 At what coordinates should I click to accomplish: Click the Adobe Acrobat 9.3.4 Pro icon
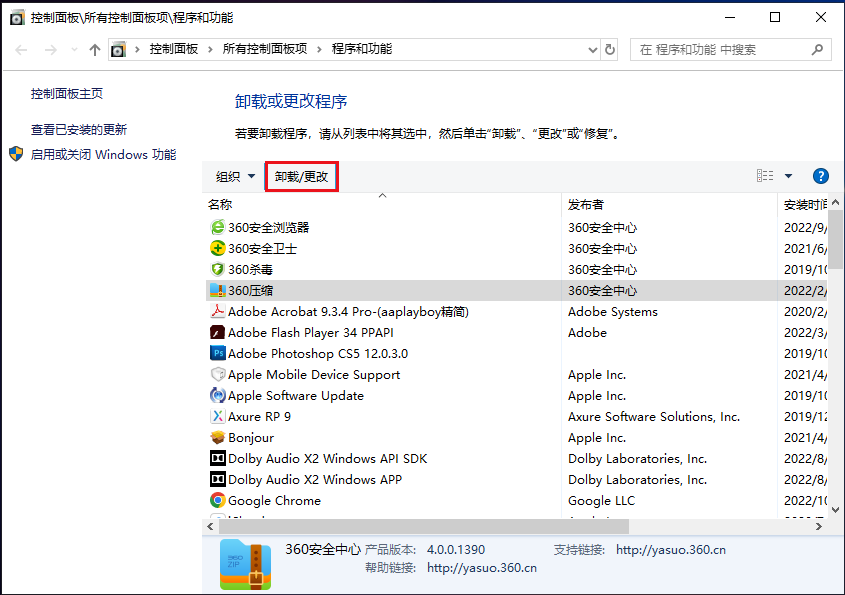click(x=217, y=312)
